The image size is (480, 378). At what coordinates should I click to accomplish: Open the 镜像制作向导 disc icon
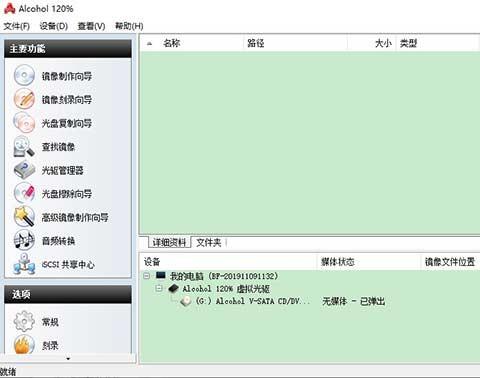tap(24, 75)
